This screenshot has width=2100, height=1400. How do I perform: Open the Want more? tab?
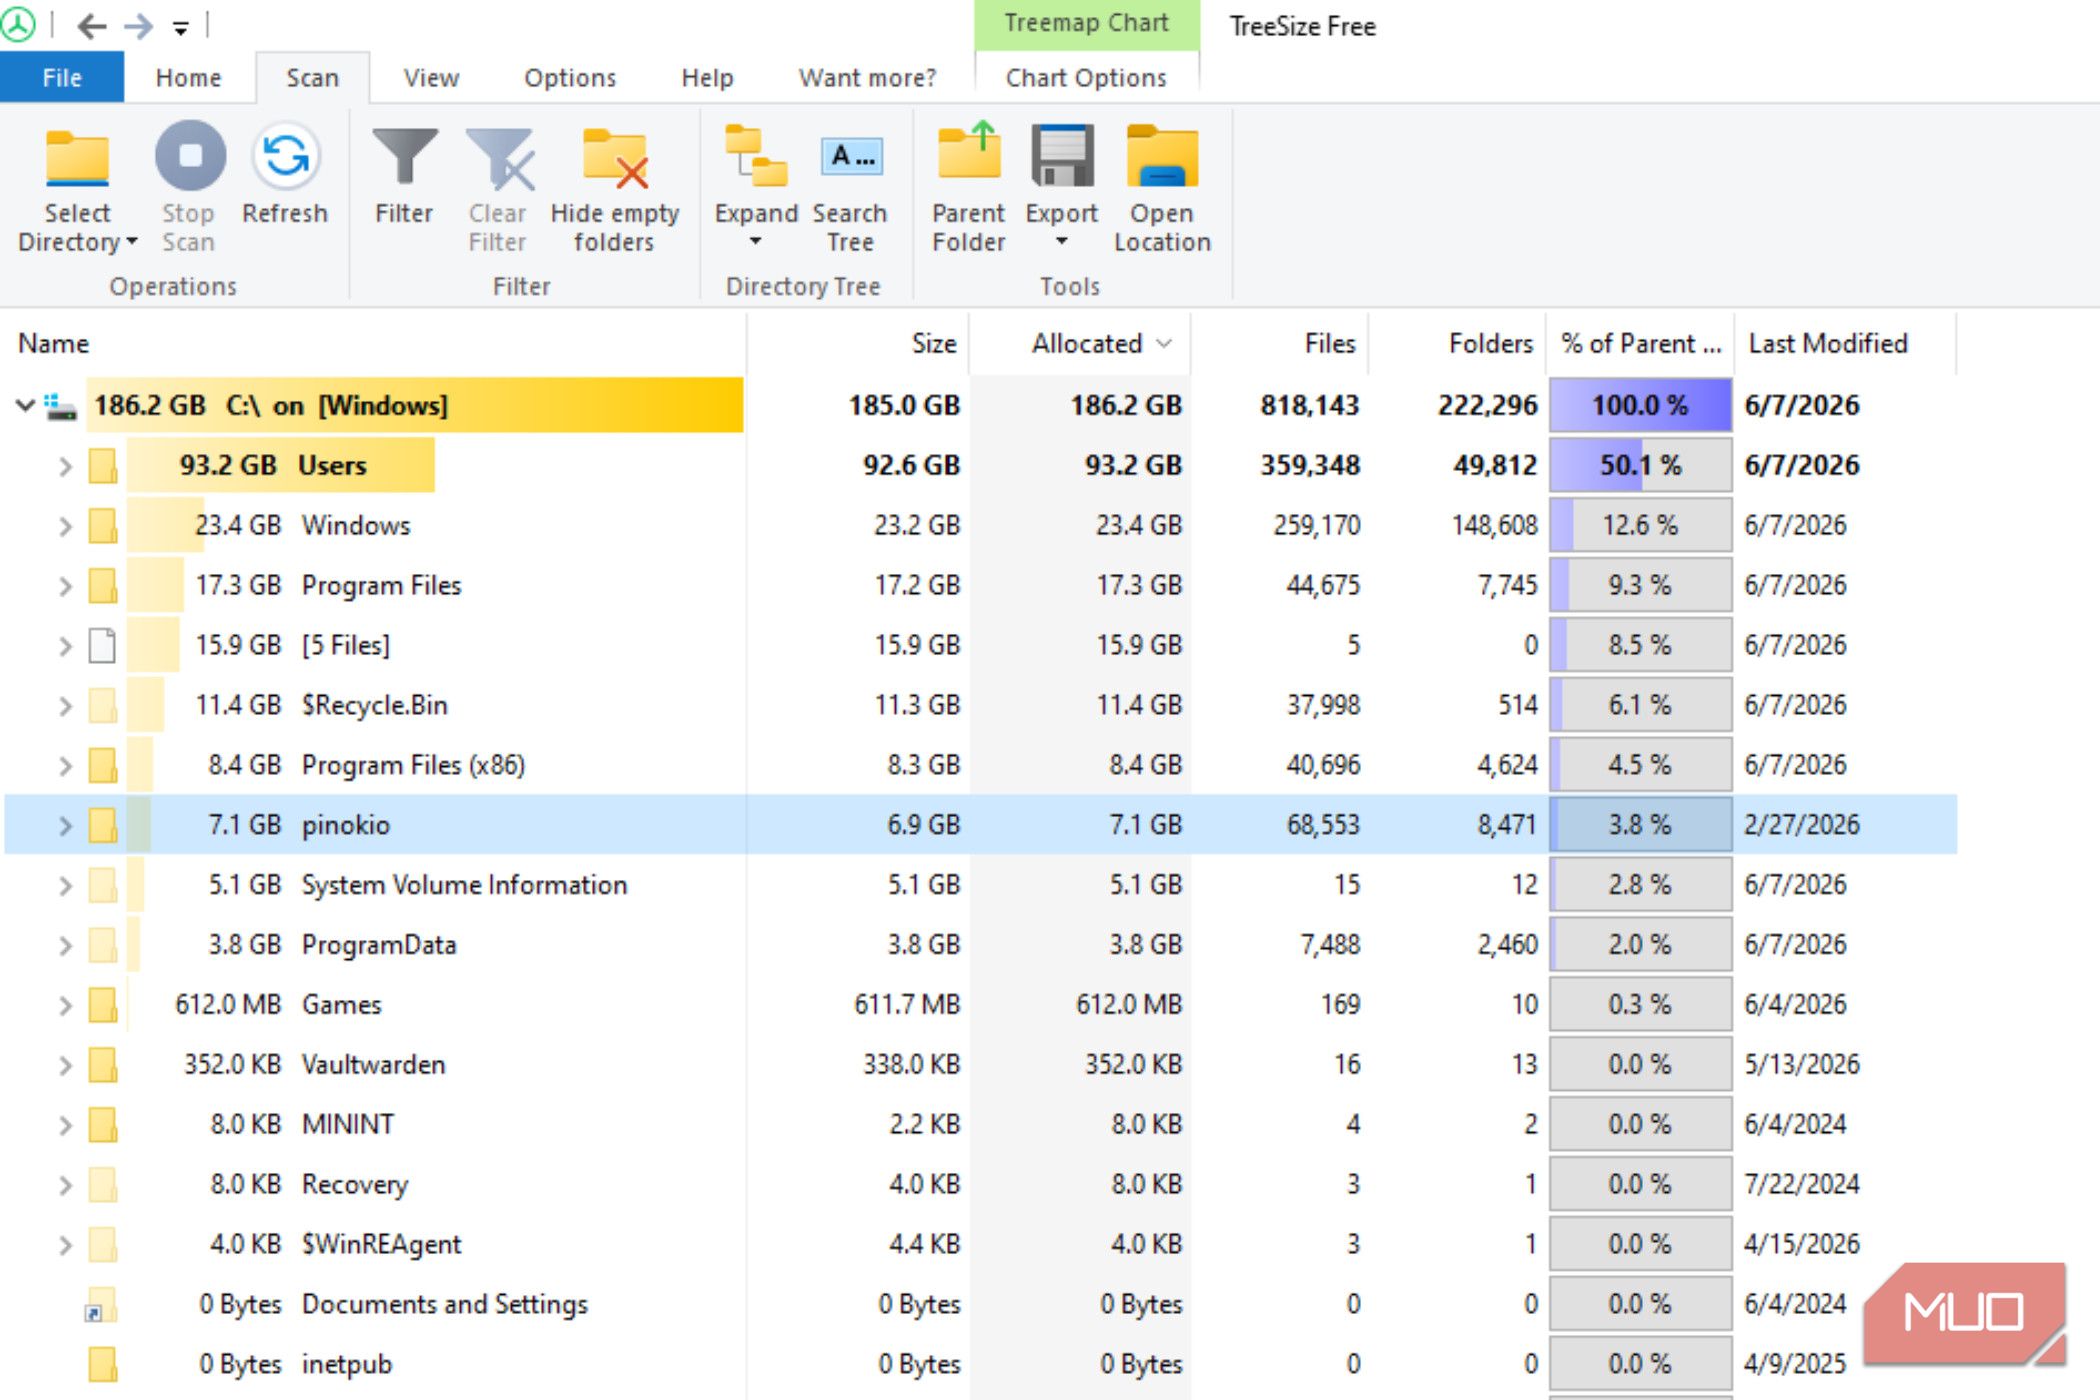tap(867, 78)
